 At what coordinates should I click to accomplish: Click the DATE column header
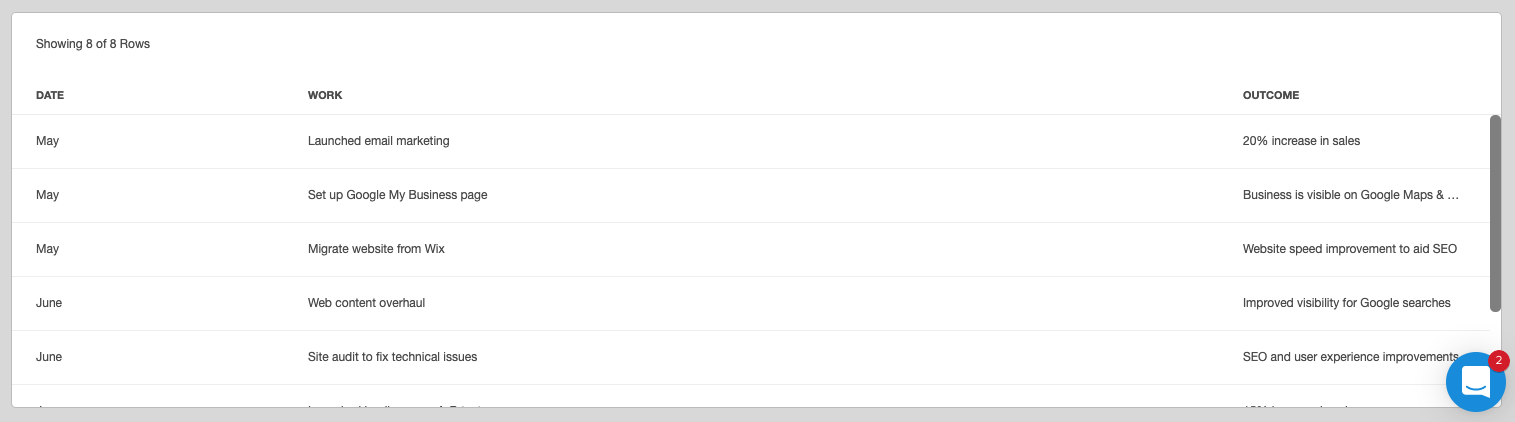coord(50,95)
